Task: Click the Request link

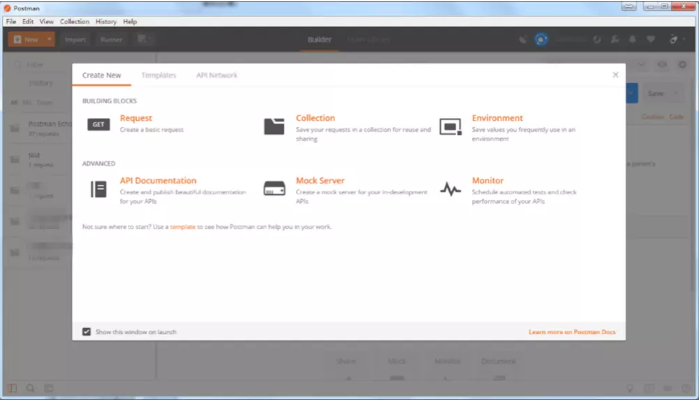Action: tap(136, 118)
